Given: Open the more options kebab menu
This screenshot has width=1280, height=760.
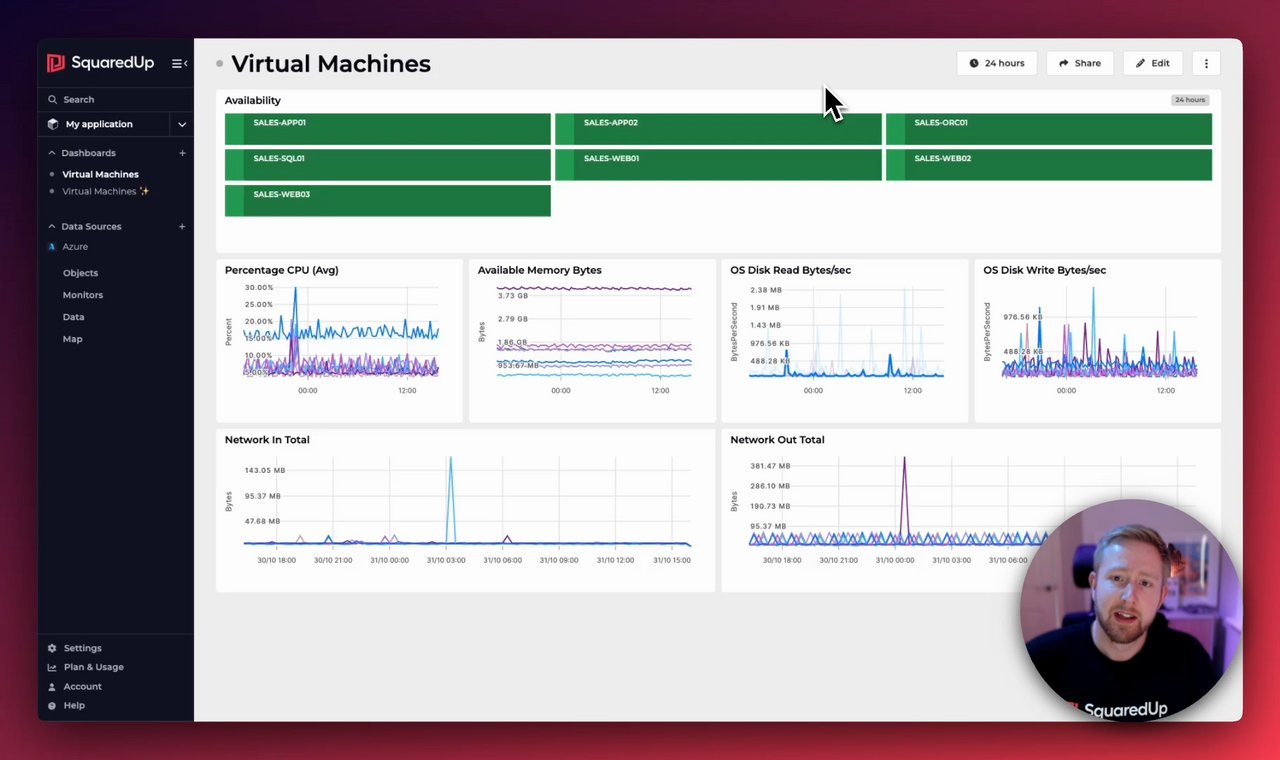Looking at the screenshot, I should point(1206,63).
